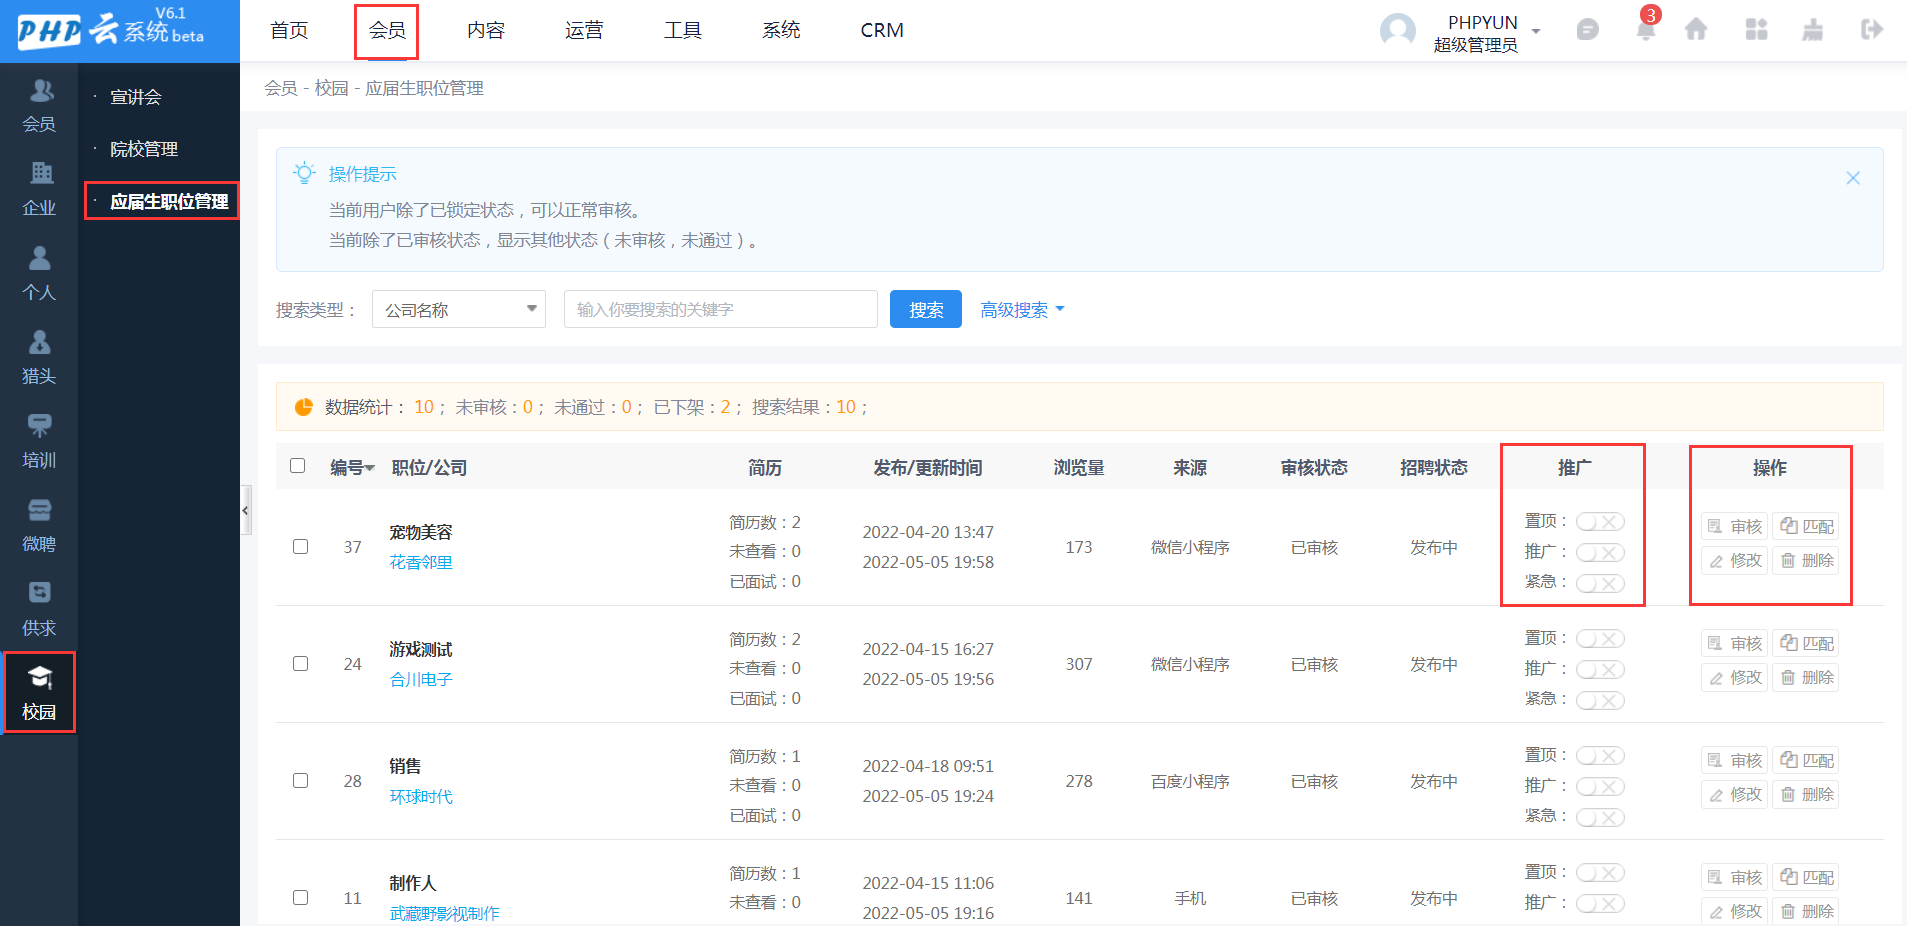
Task: Go to site home via house icon
Action: click(x=1696, y=30)
